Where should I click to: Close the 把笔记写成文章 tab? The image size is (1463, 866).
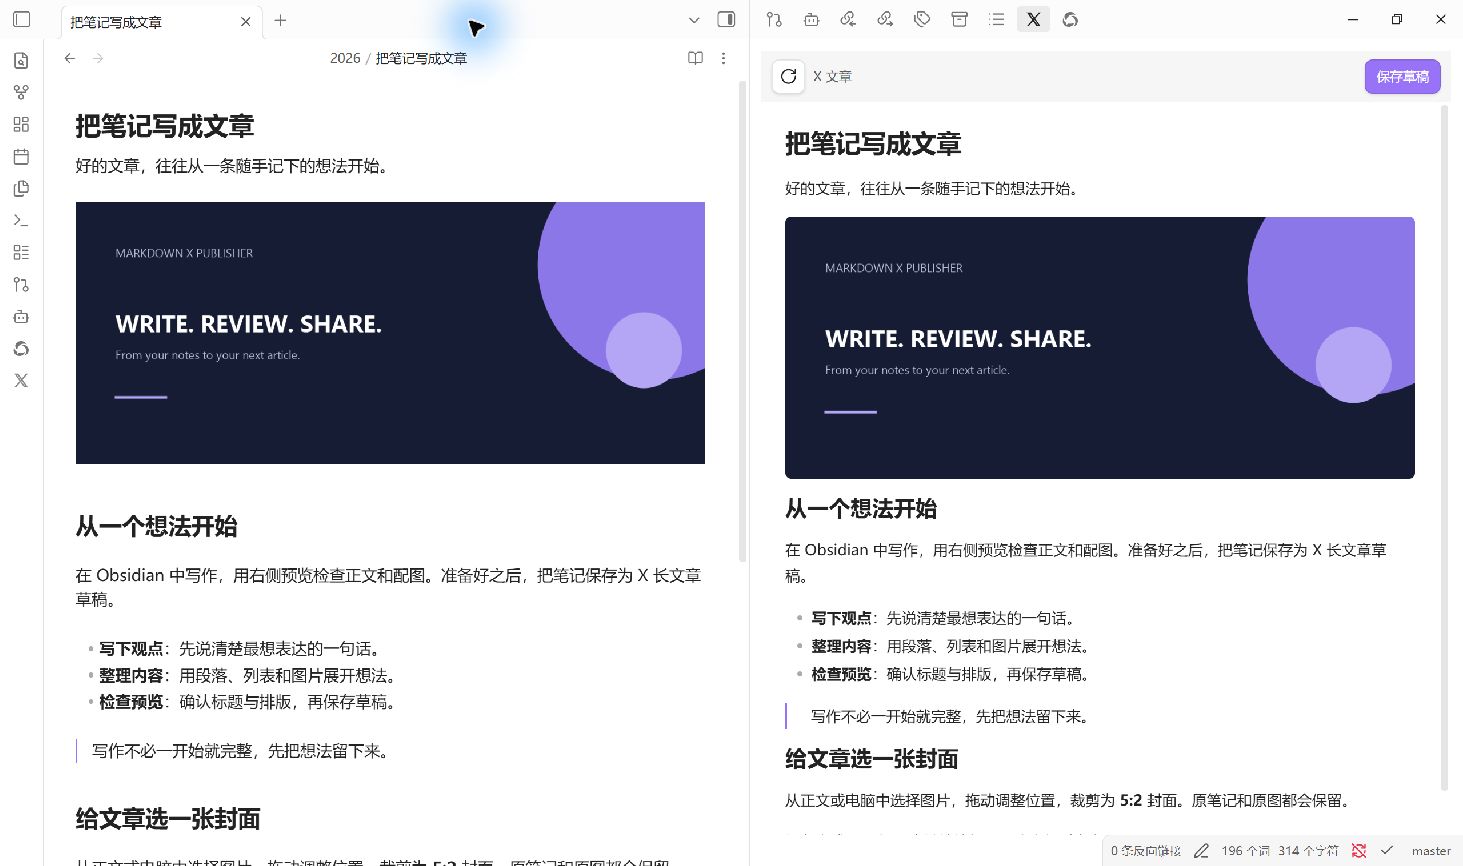(245, 21)
